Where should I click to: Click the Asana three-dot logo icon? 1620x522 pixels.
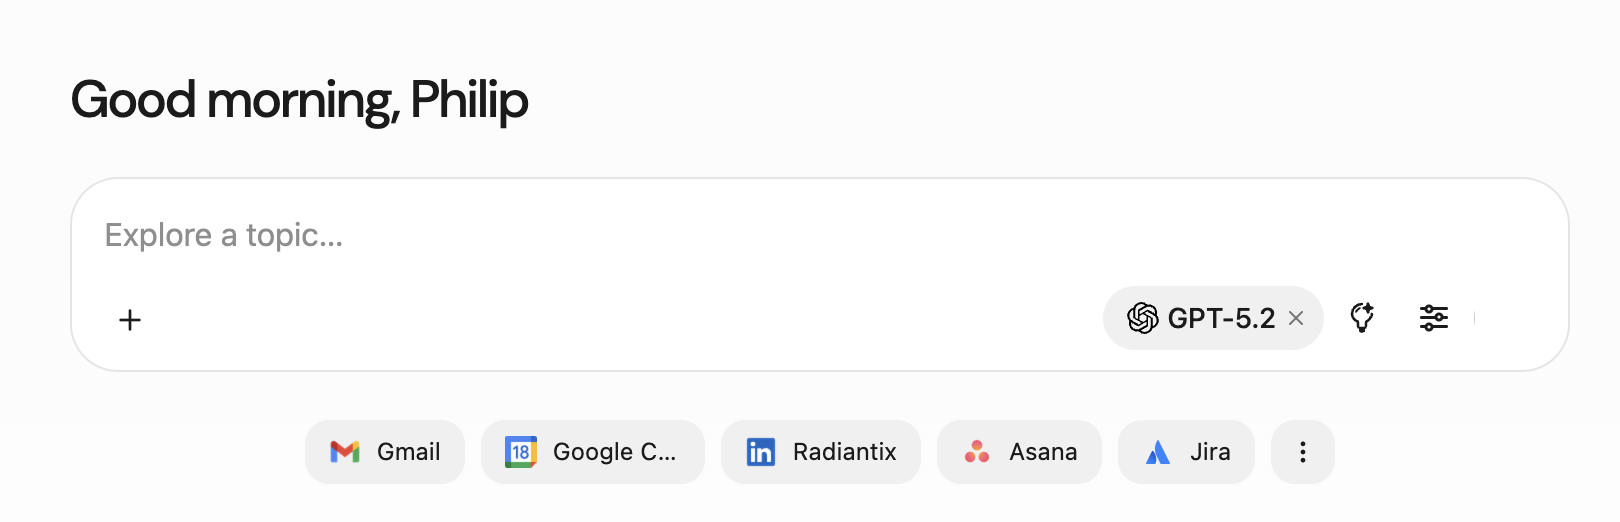tap(977, 452)
